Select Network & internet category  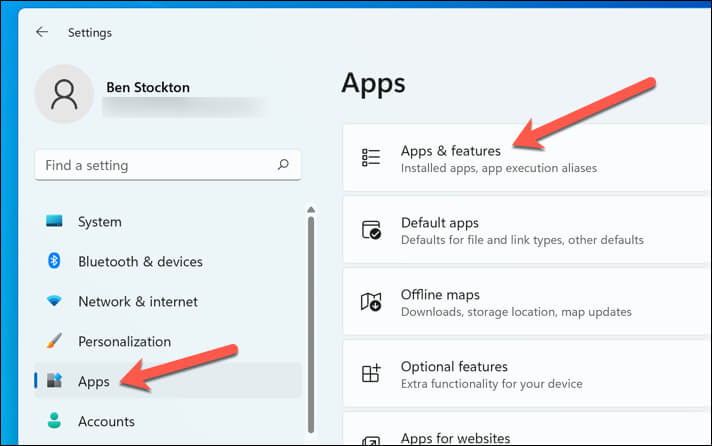click(x=138, y=302)
